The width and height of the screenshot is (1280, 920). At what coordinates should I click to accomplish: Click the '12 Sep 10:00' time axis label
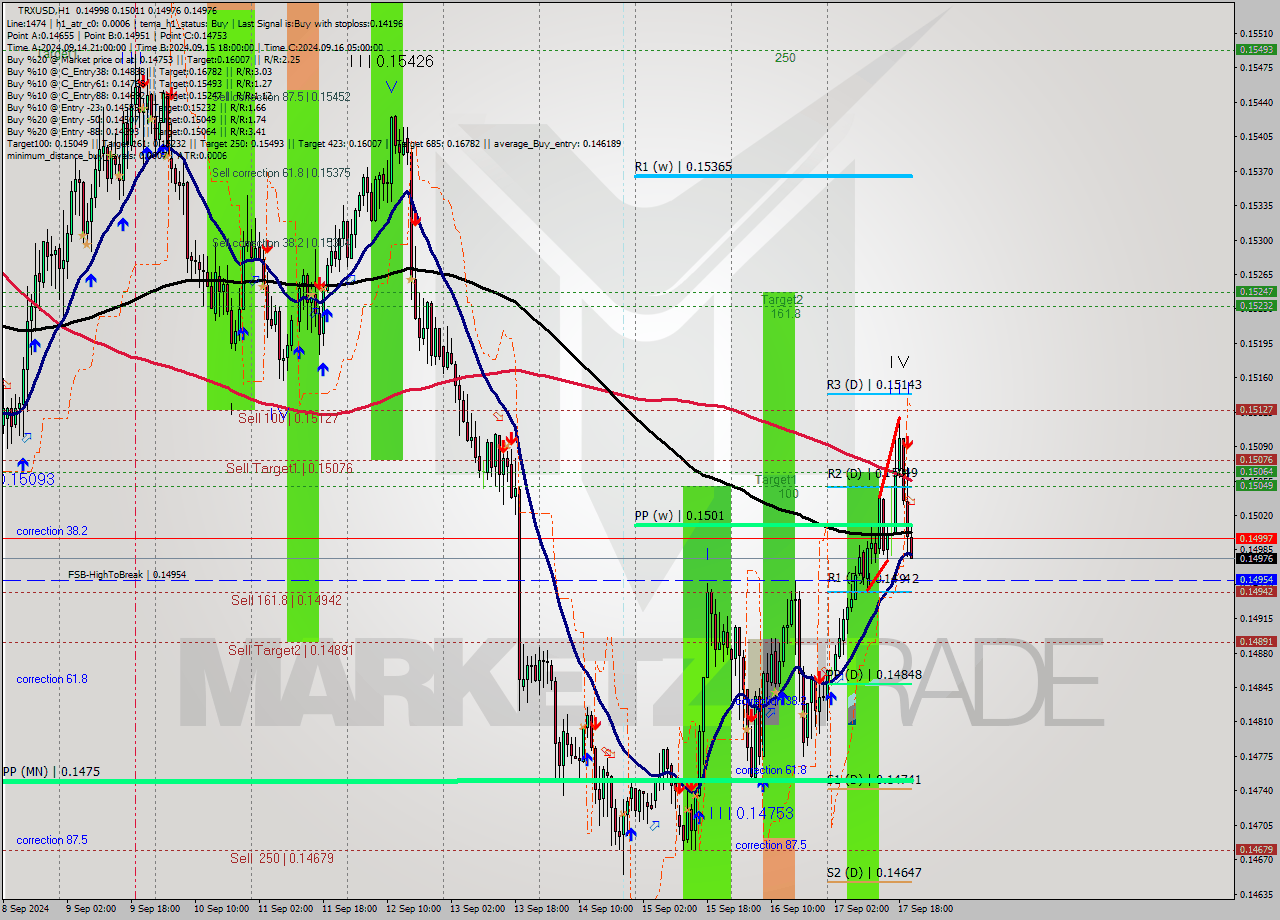(413, 909)
